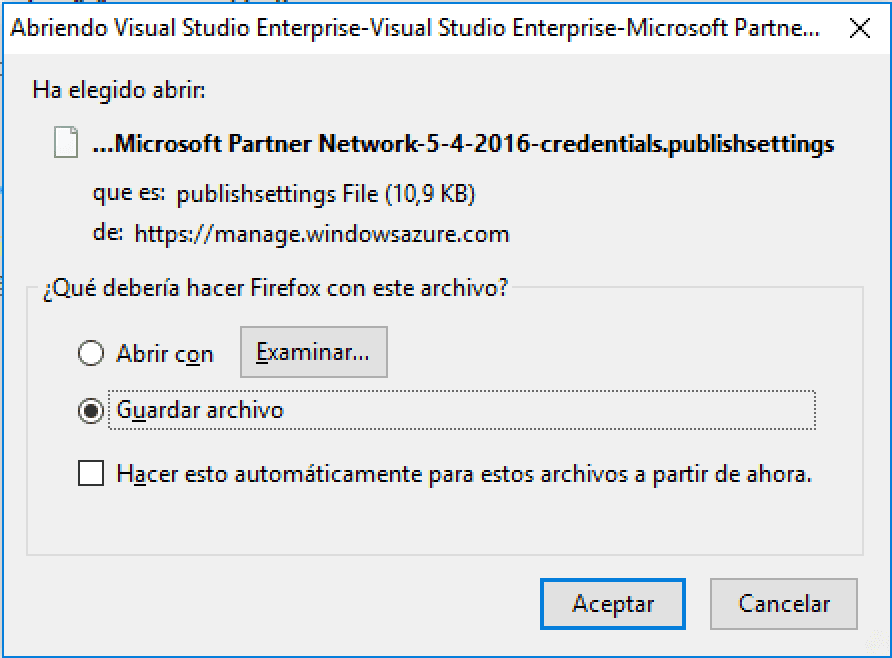The height and width of the screenshot is (658, 892).
Task: Click the "Microsoft Partner Network" part of the file name
Action: point(266,143)
